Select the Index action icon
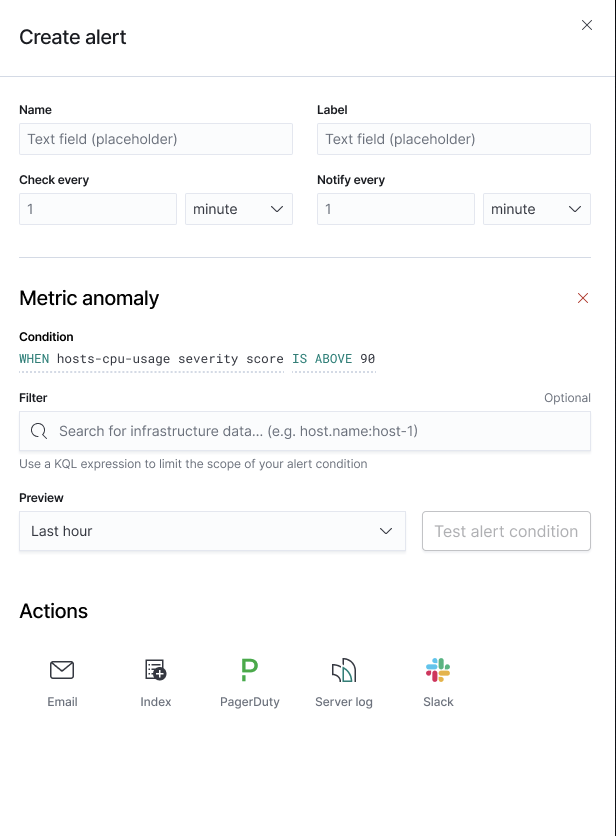Screen dimensions: 616x836 tap(155, 670)
